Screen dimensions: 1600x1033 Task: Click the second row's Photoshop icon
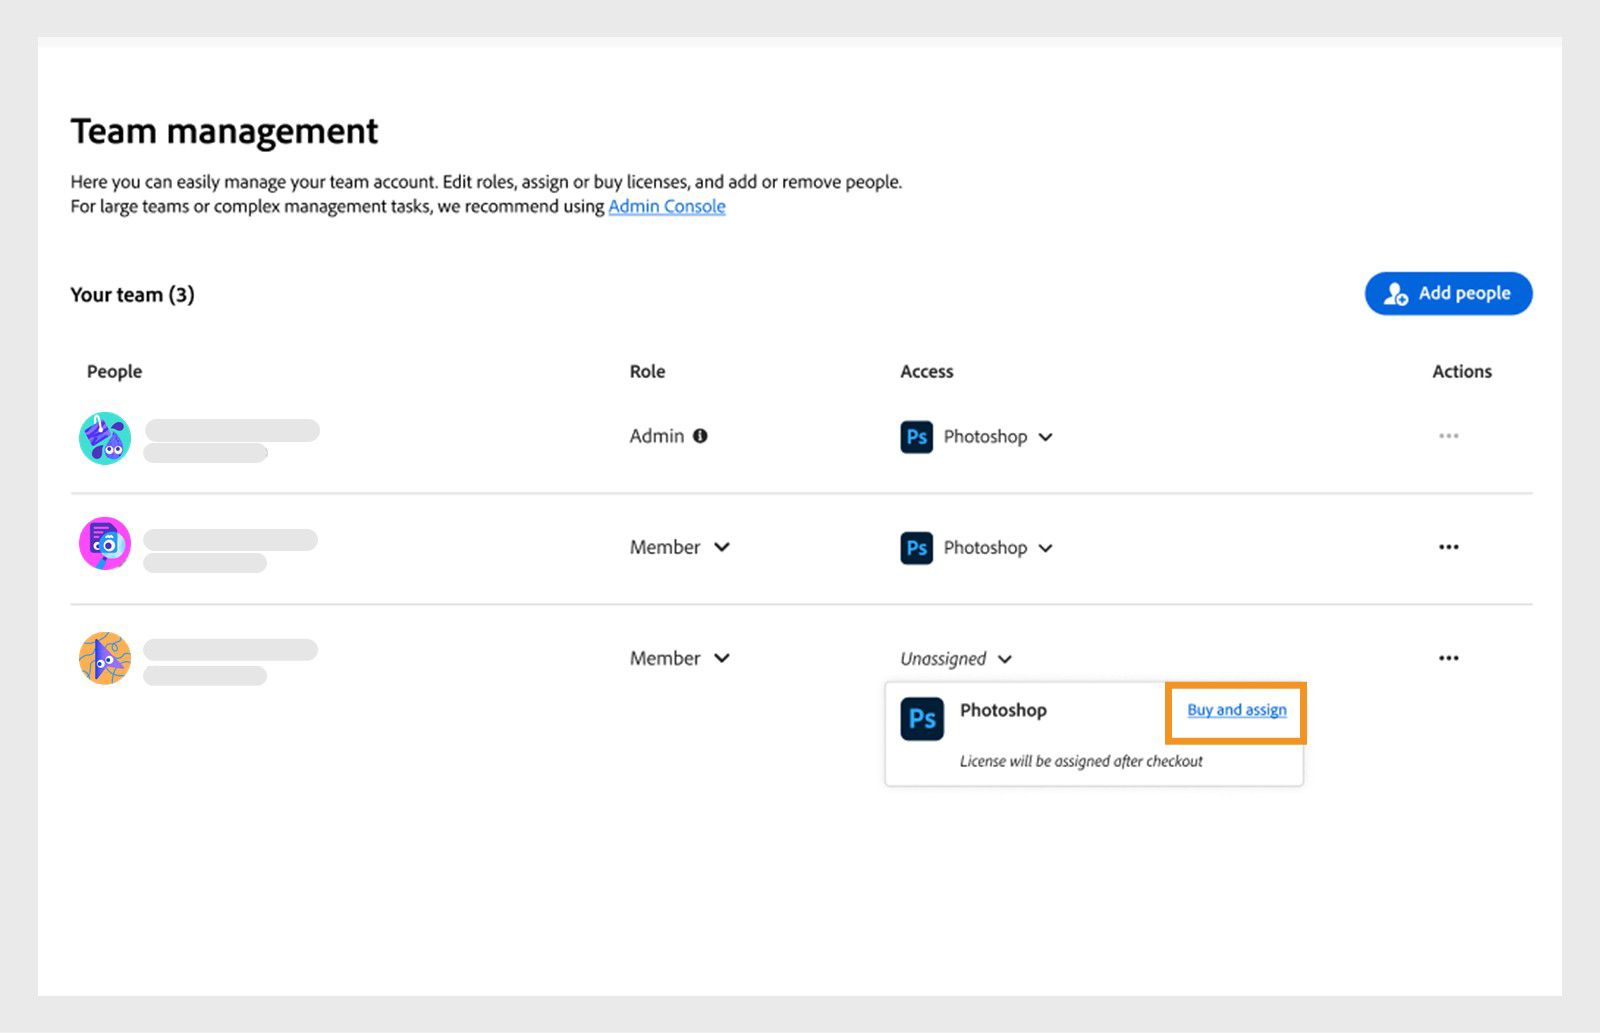pyautogui.click(x=916, y=548)
